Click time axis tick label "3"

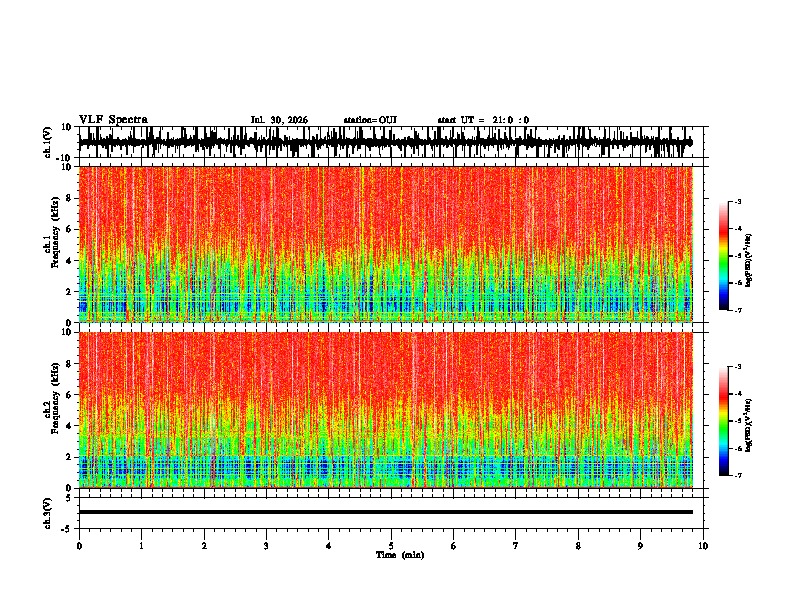pos(266,546)
